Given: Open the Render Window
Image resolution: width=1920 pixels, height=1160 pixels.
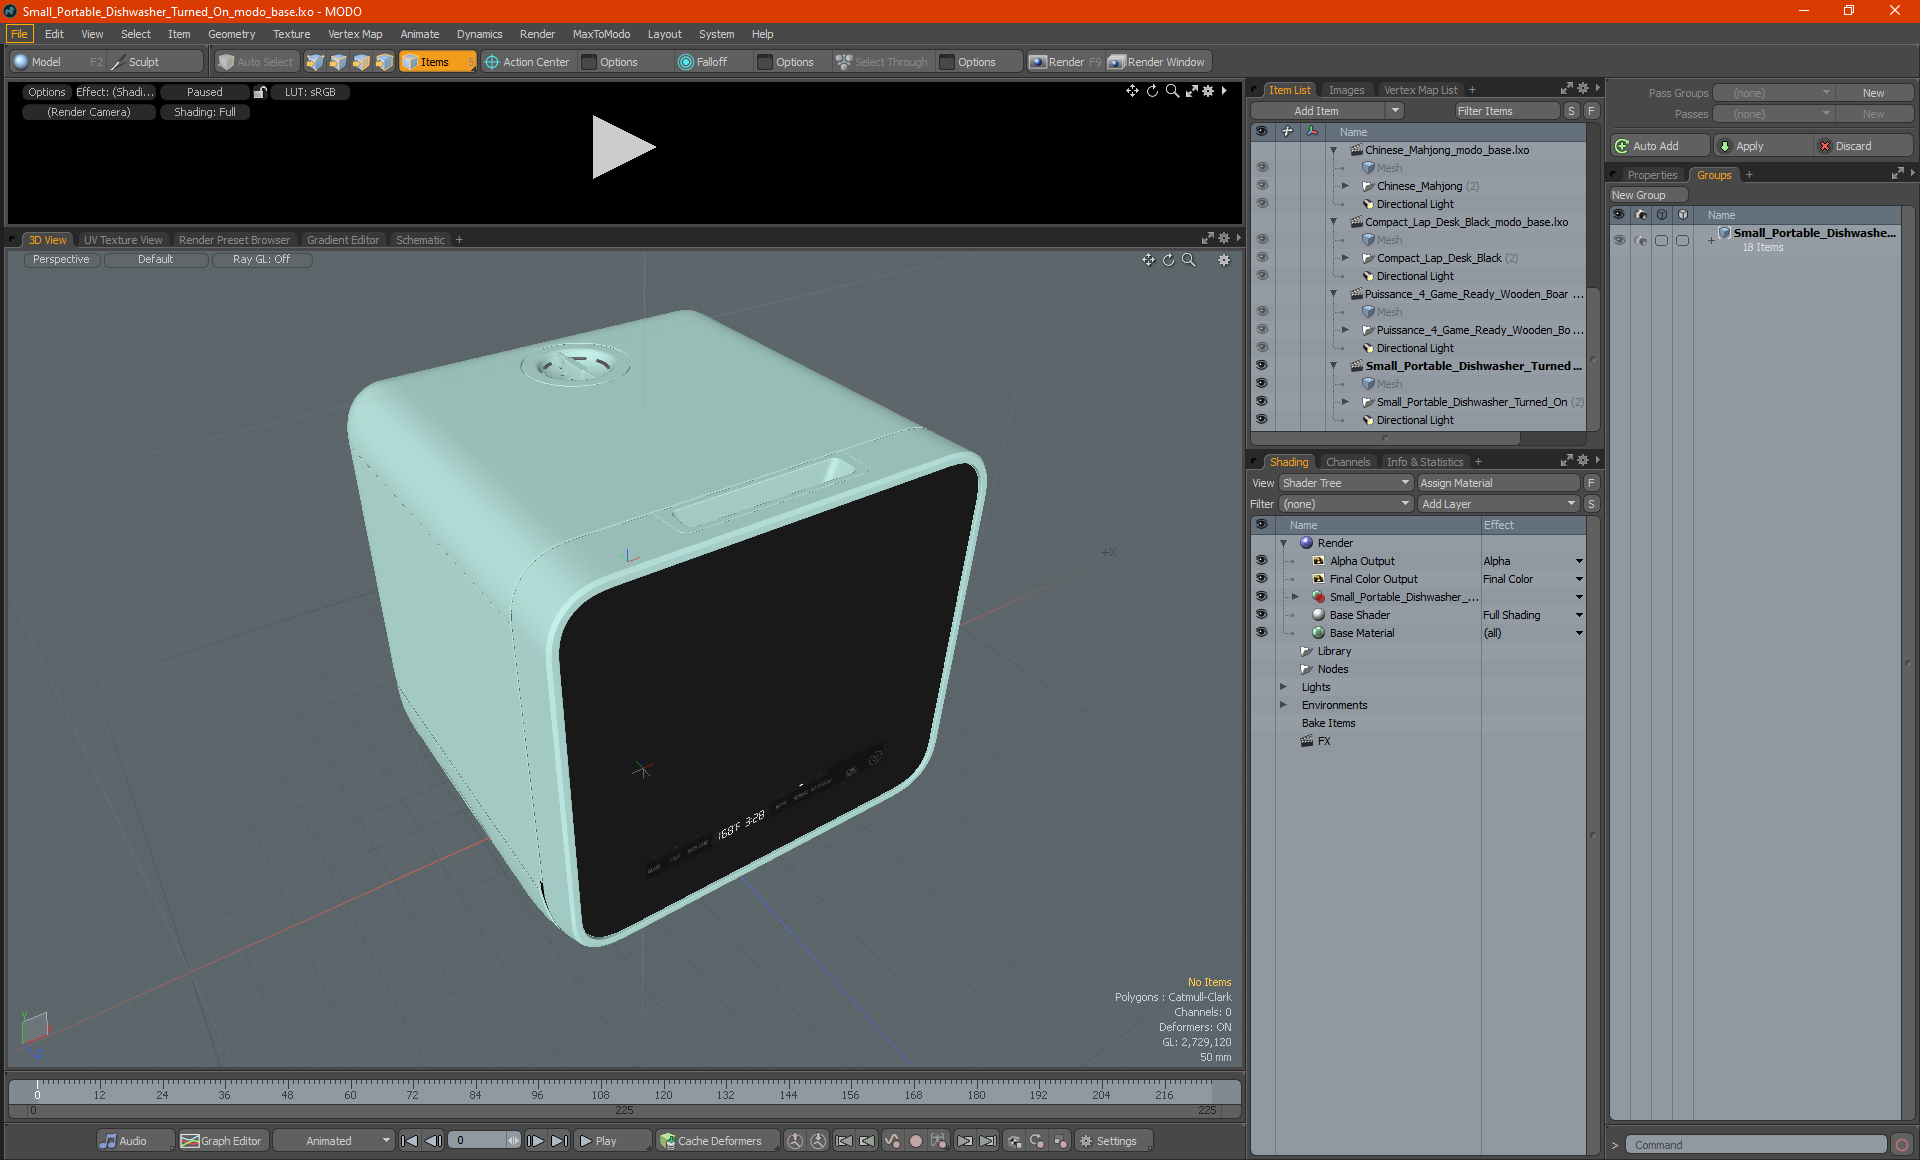Looking at the screenshot, I should (1158, 62).
